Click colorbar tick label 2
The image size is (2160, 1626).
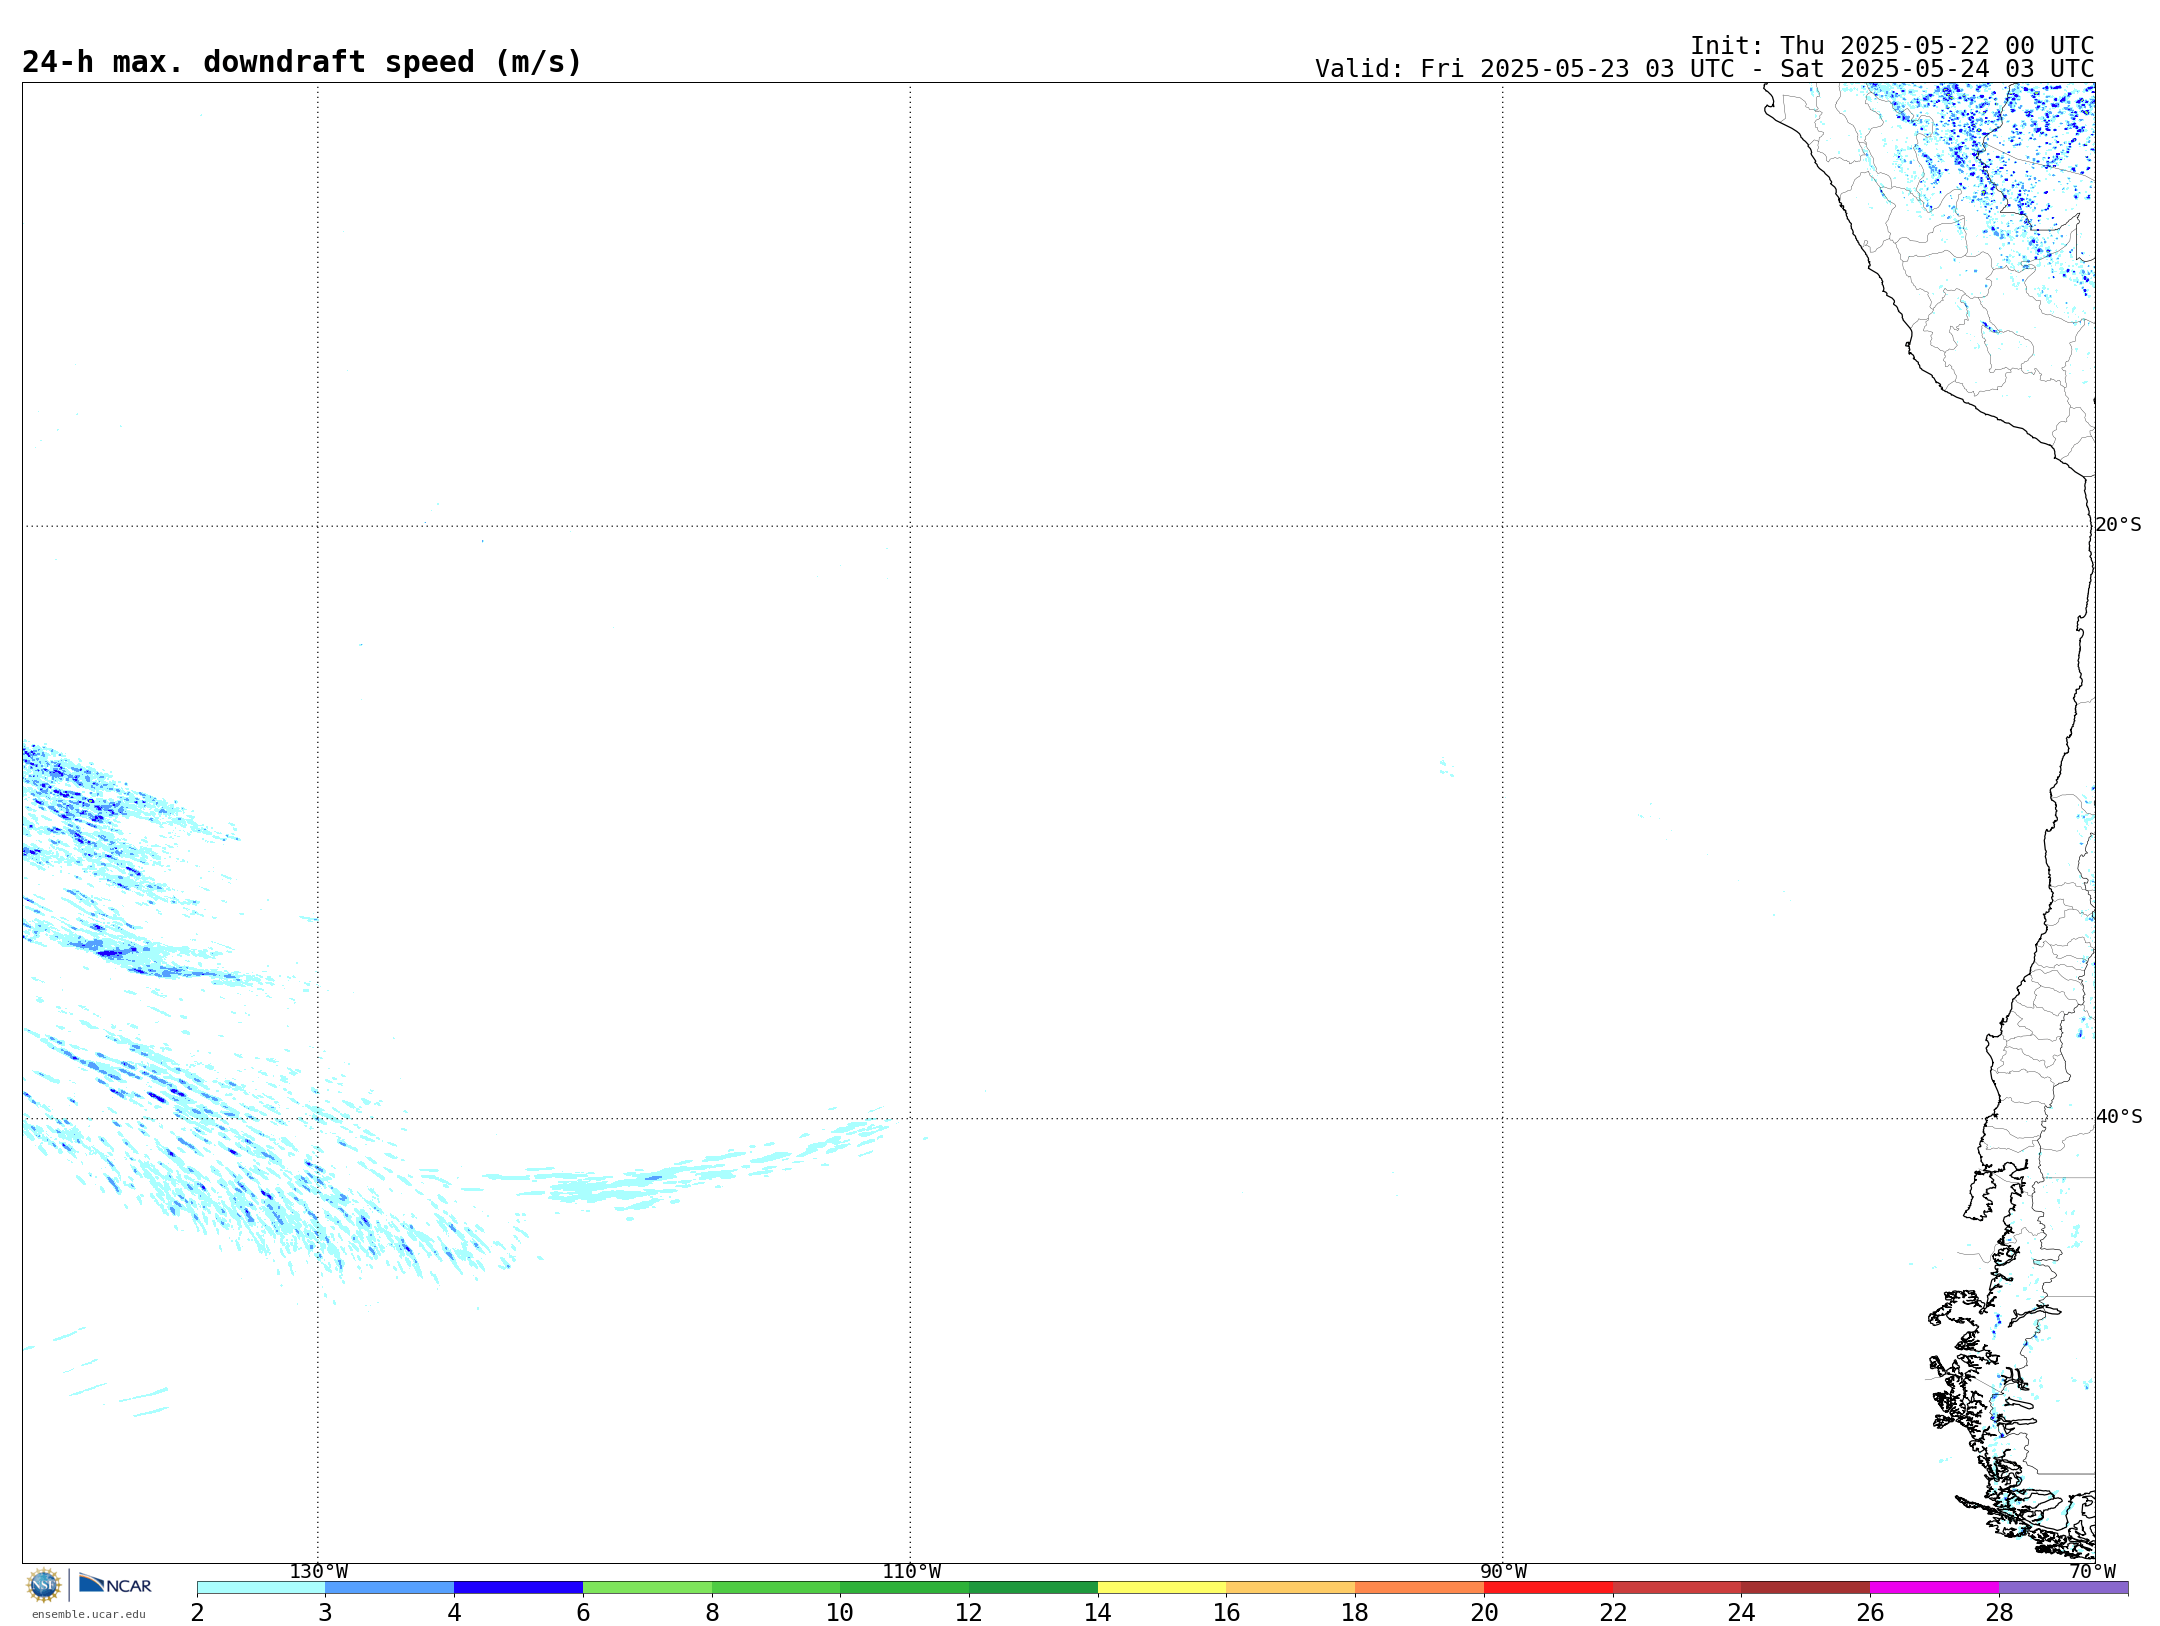[197, 1613]
